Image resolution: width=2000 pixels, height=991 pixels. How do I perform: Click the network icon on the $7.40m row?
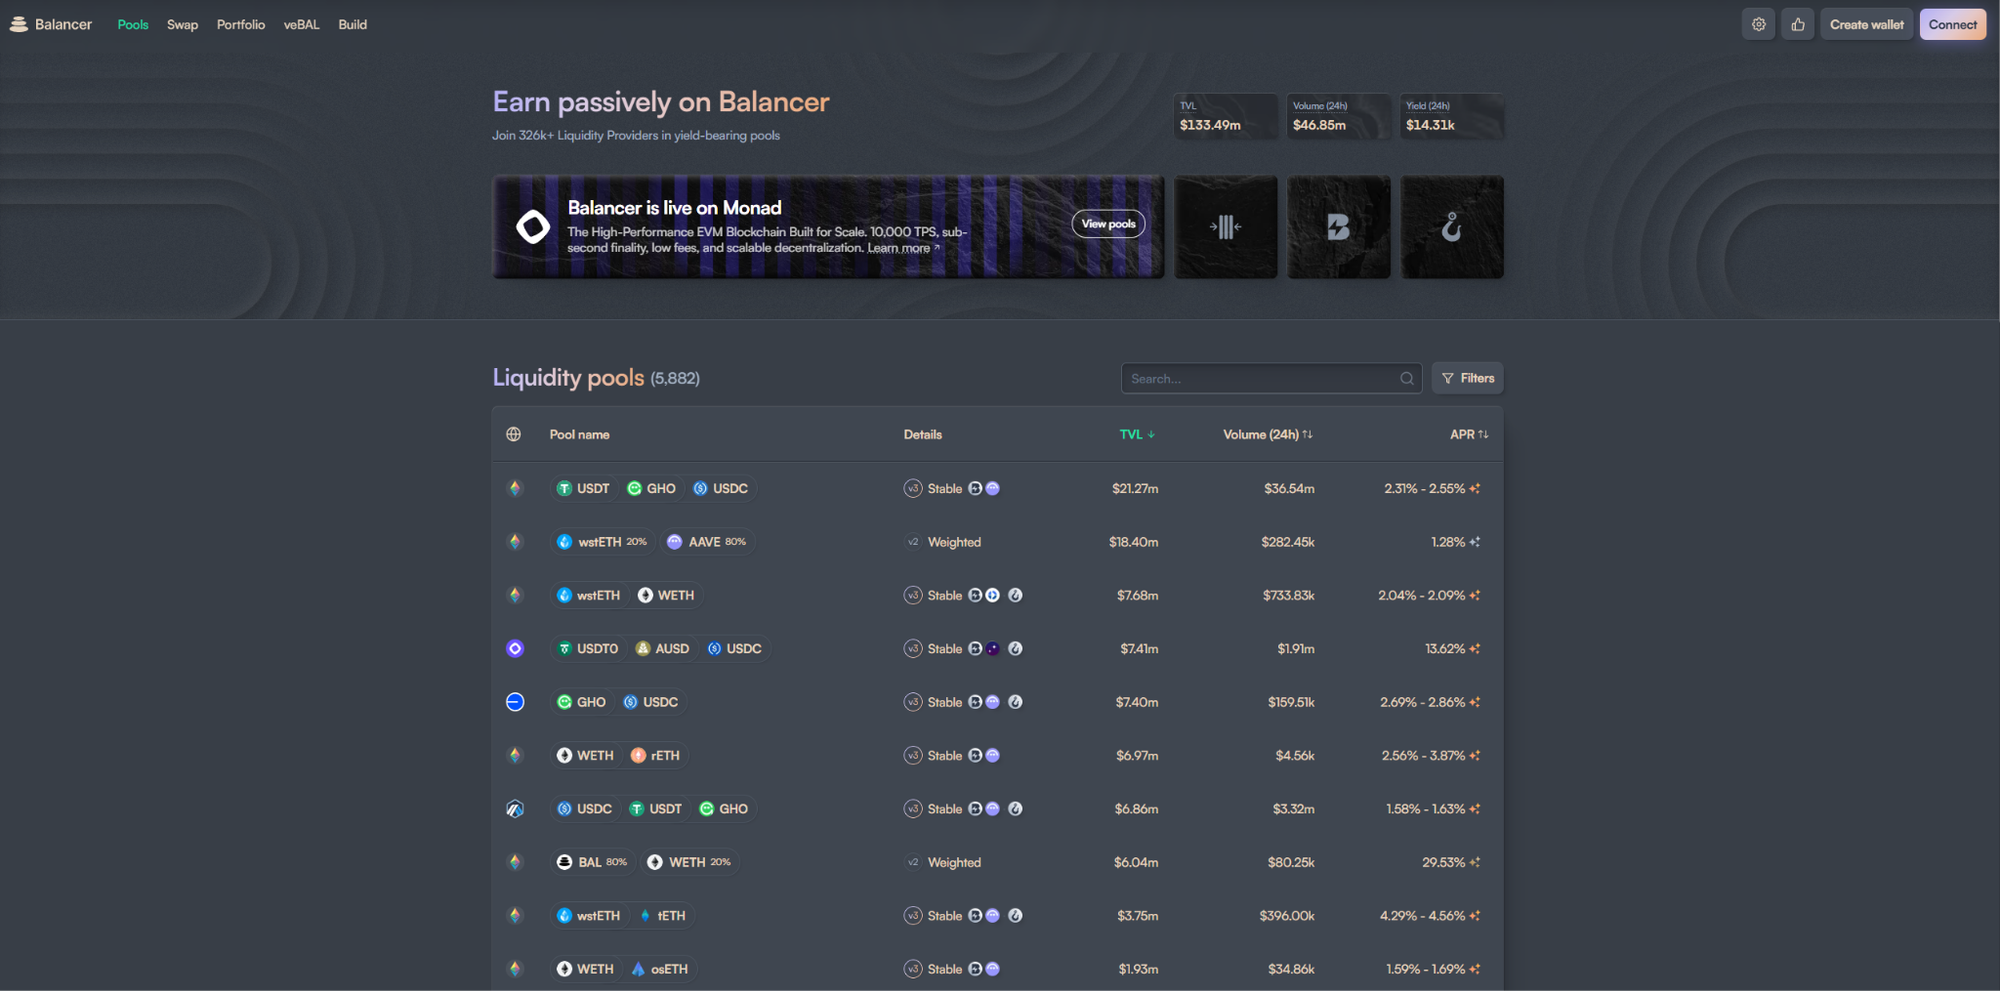[x=515, y=702]
